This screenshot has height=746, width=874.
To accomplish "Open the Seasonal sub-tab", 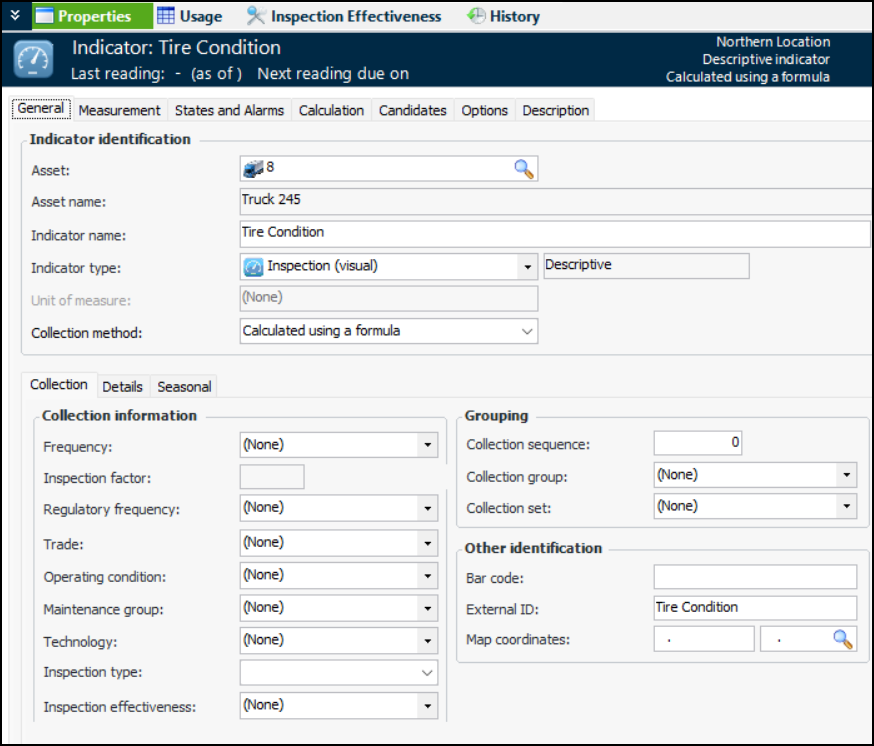I will click(184, 386).
